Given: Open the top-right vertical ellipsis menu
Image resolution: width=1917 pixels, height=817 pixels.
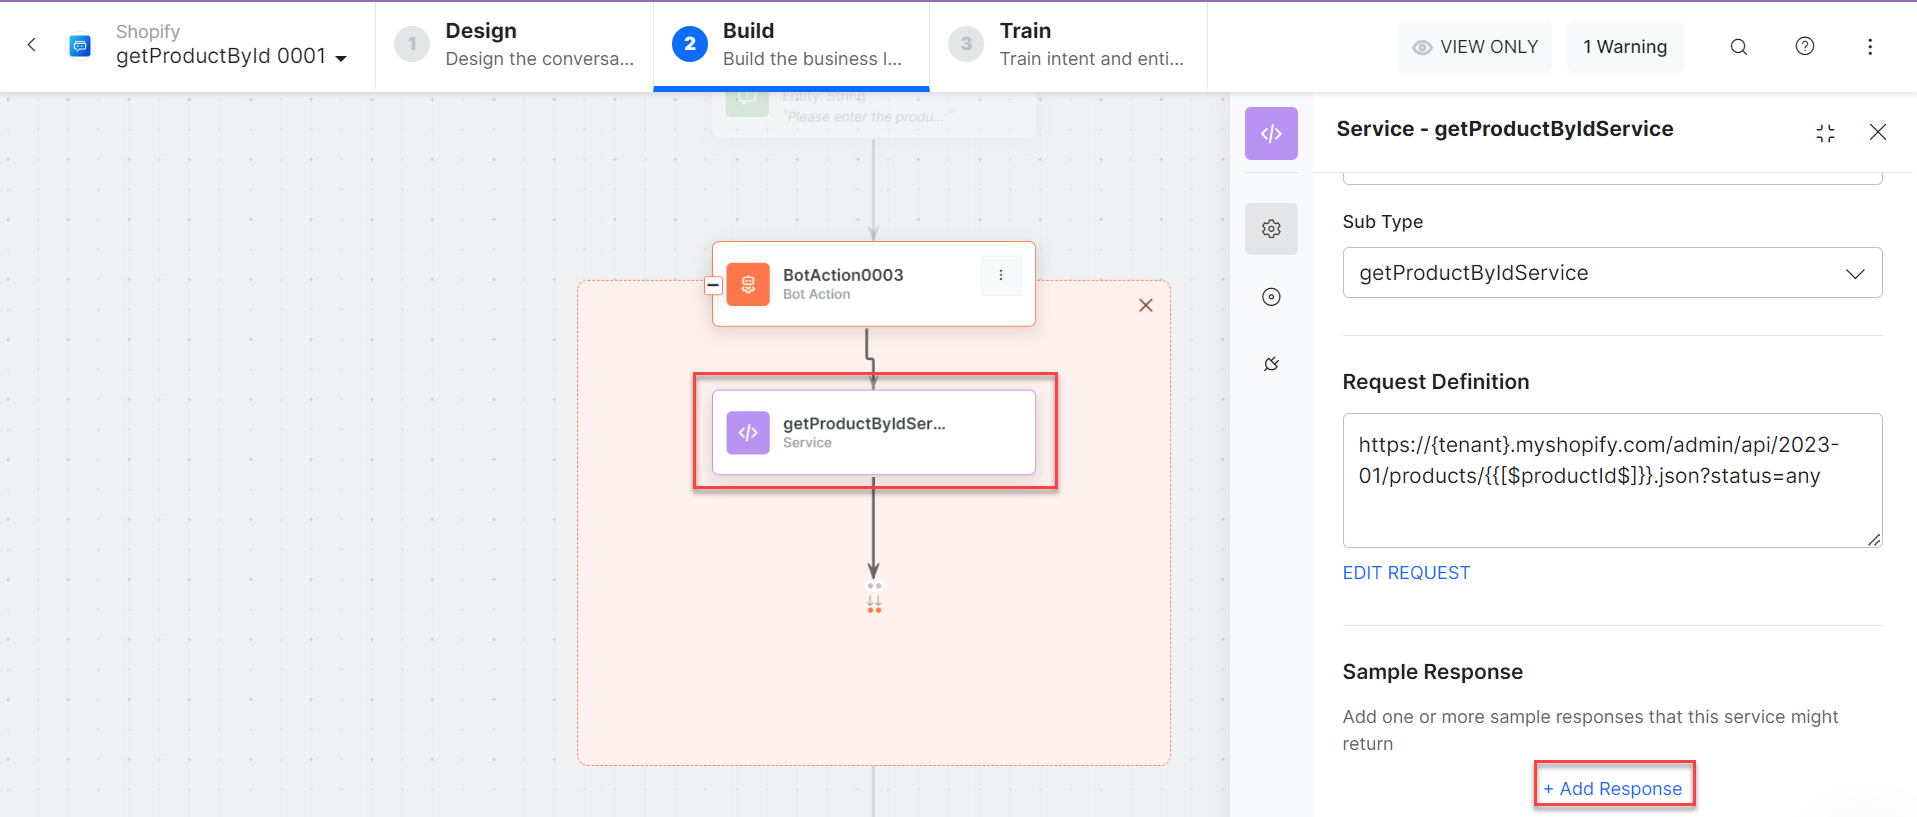Looking at the screenshot, I should 1870,47.
